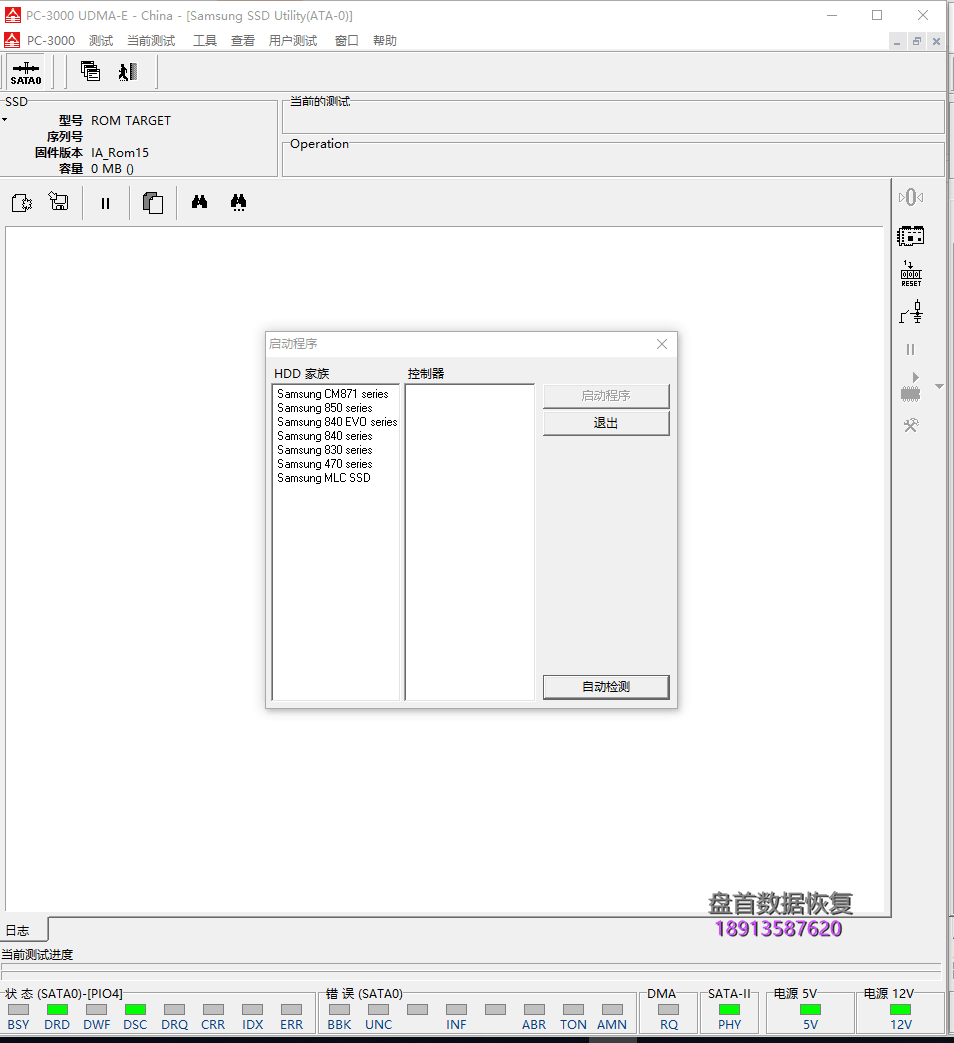Screen dimensions: 954x1043
Task: Click the green 12V power indicator
Action: pyautogui.click(x=901, y=1010)
